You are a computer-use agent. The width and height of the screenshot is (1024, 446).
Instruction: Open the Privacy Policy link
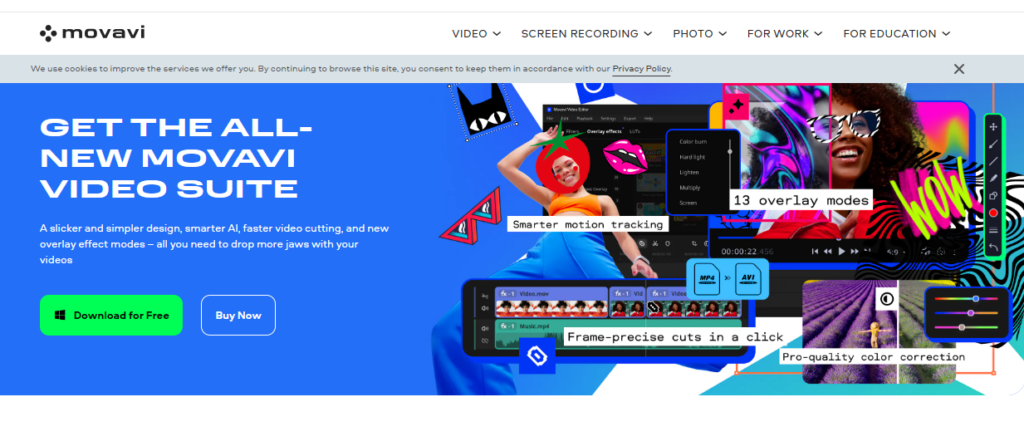tap(641, 69)
